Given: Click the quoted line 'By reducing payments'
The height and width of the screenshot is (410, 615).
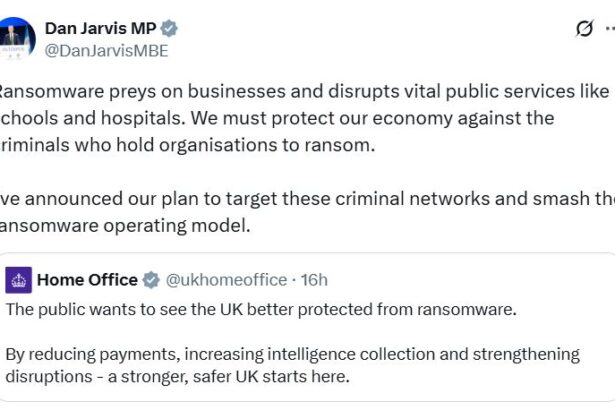Looking at the screenshot, I should pos(292,354).
